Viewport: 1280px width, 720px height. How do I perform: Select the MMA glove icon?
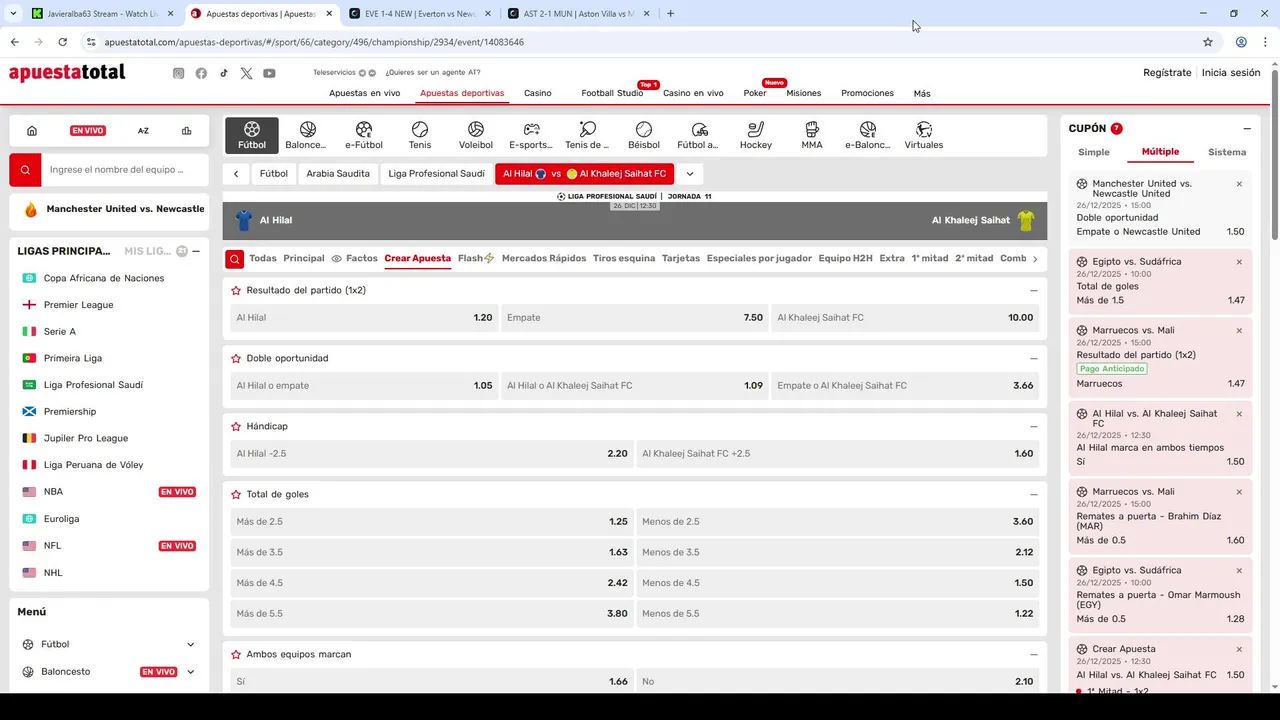812,136
